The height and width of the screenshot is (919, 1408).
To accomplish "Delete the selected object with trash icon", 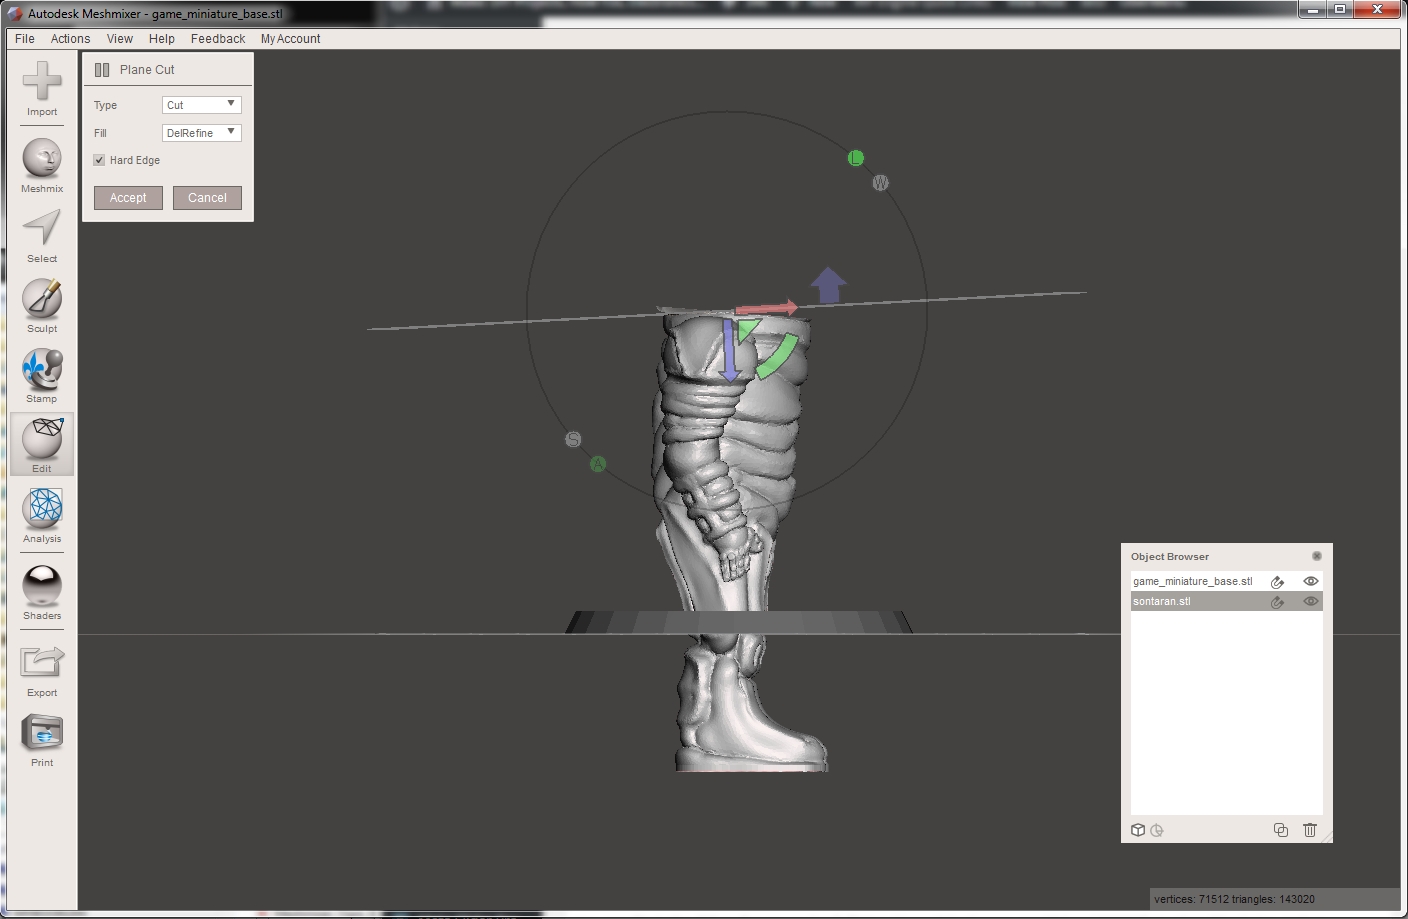I will [x=1310, y=830].
